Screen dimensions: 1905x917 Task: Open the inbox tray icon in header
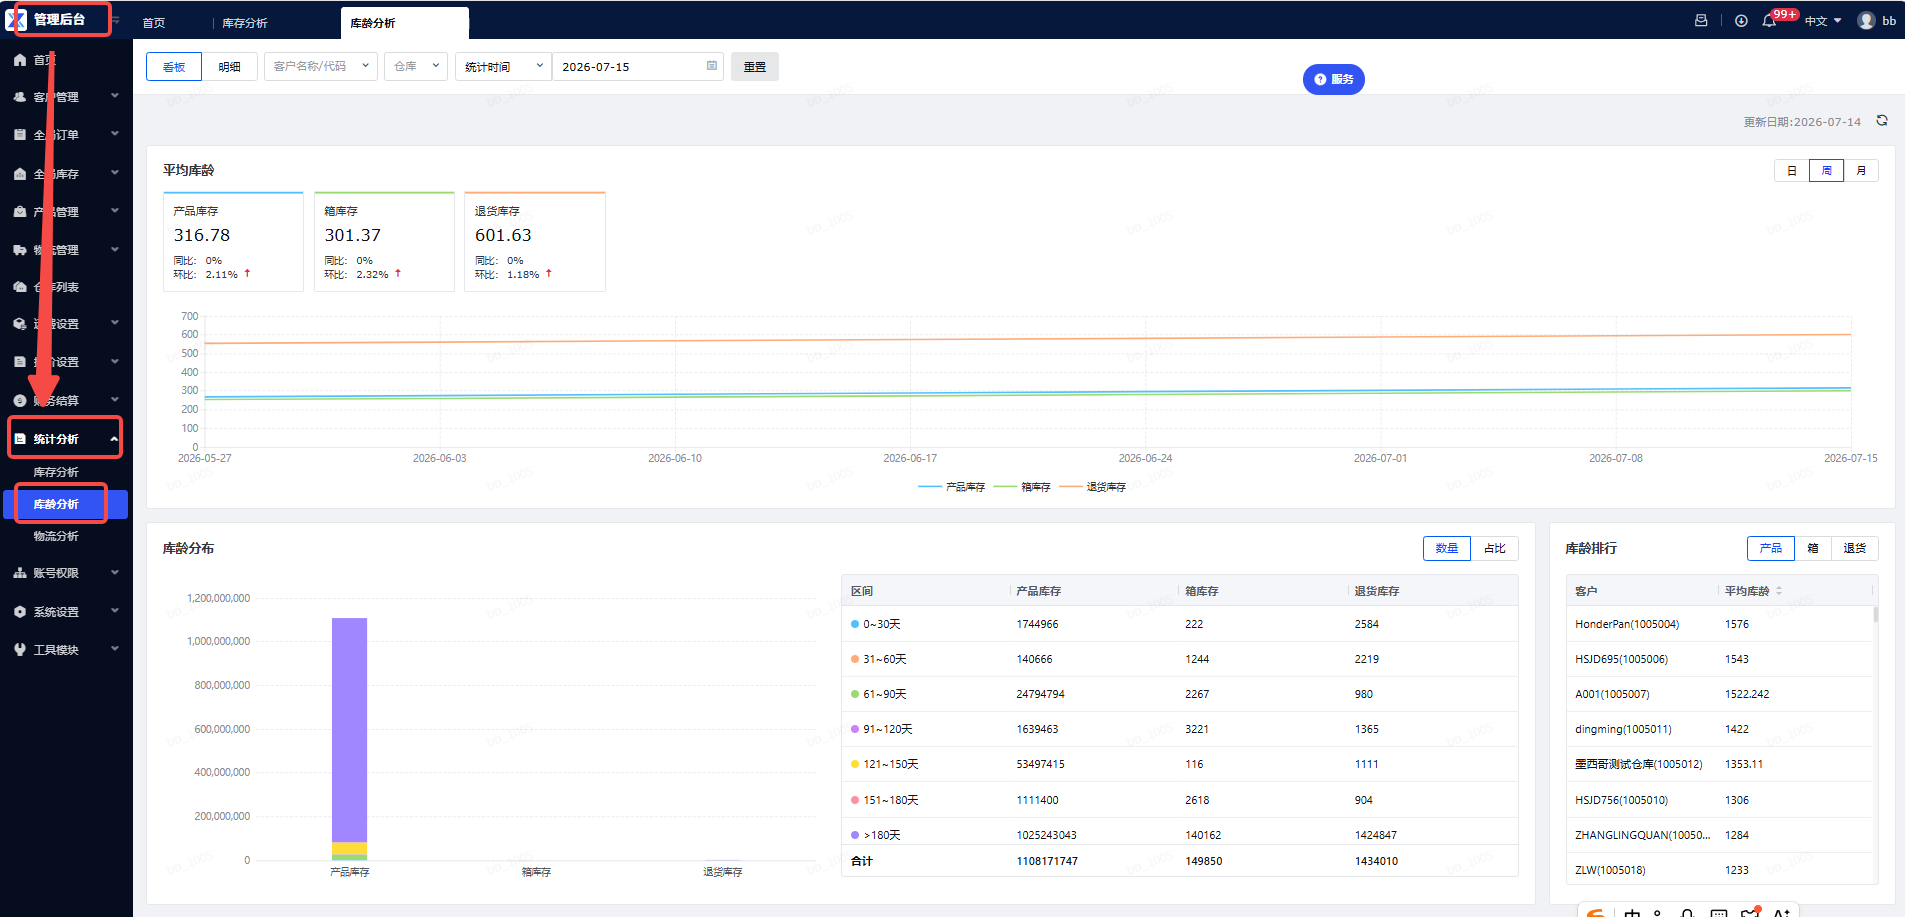click(1701, 20)
